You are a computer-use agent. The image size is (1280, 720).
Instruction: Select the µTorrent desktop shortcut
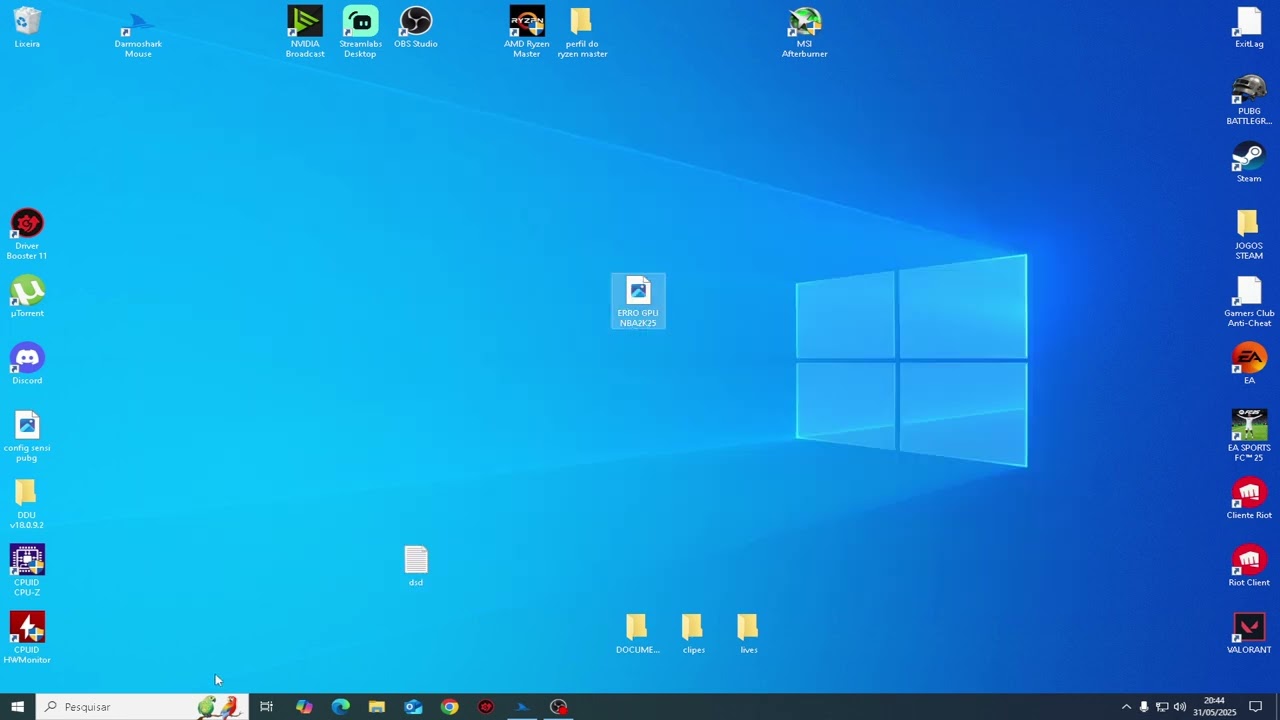click(x=27, y=297)
